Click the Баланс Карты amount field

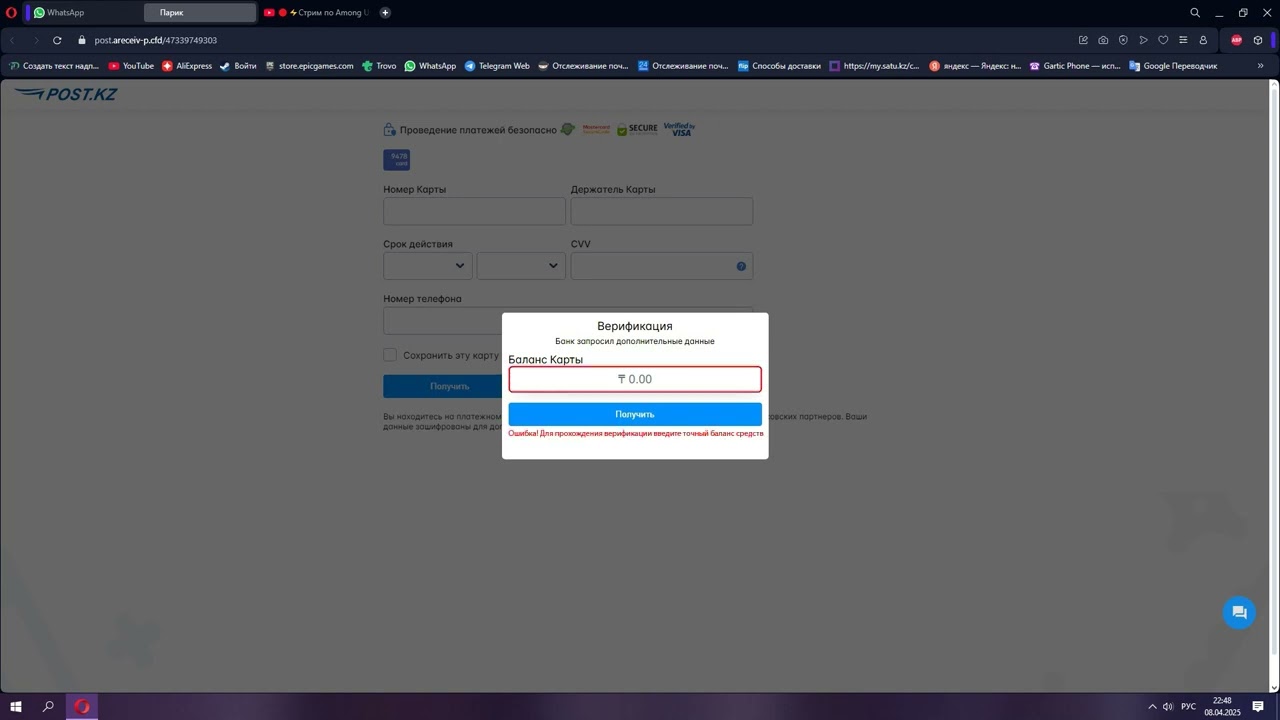point(635,379)
